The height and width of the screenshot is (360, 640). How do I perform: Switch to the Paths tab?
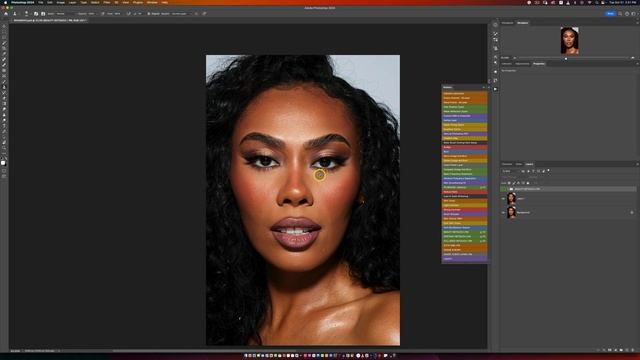coord(519,164)
